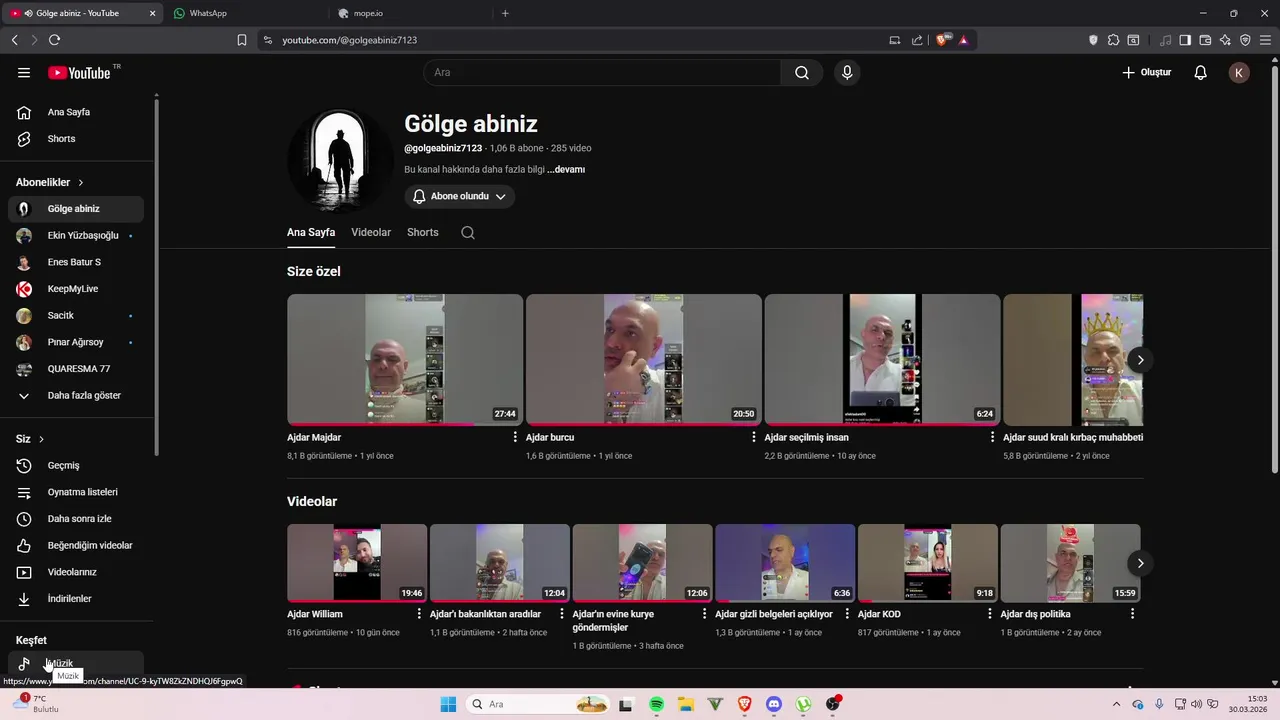
Task: Open Ajdar'ı bakanlıktan aradılar video title
Action: (485, 614)
